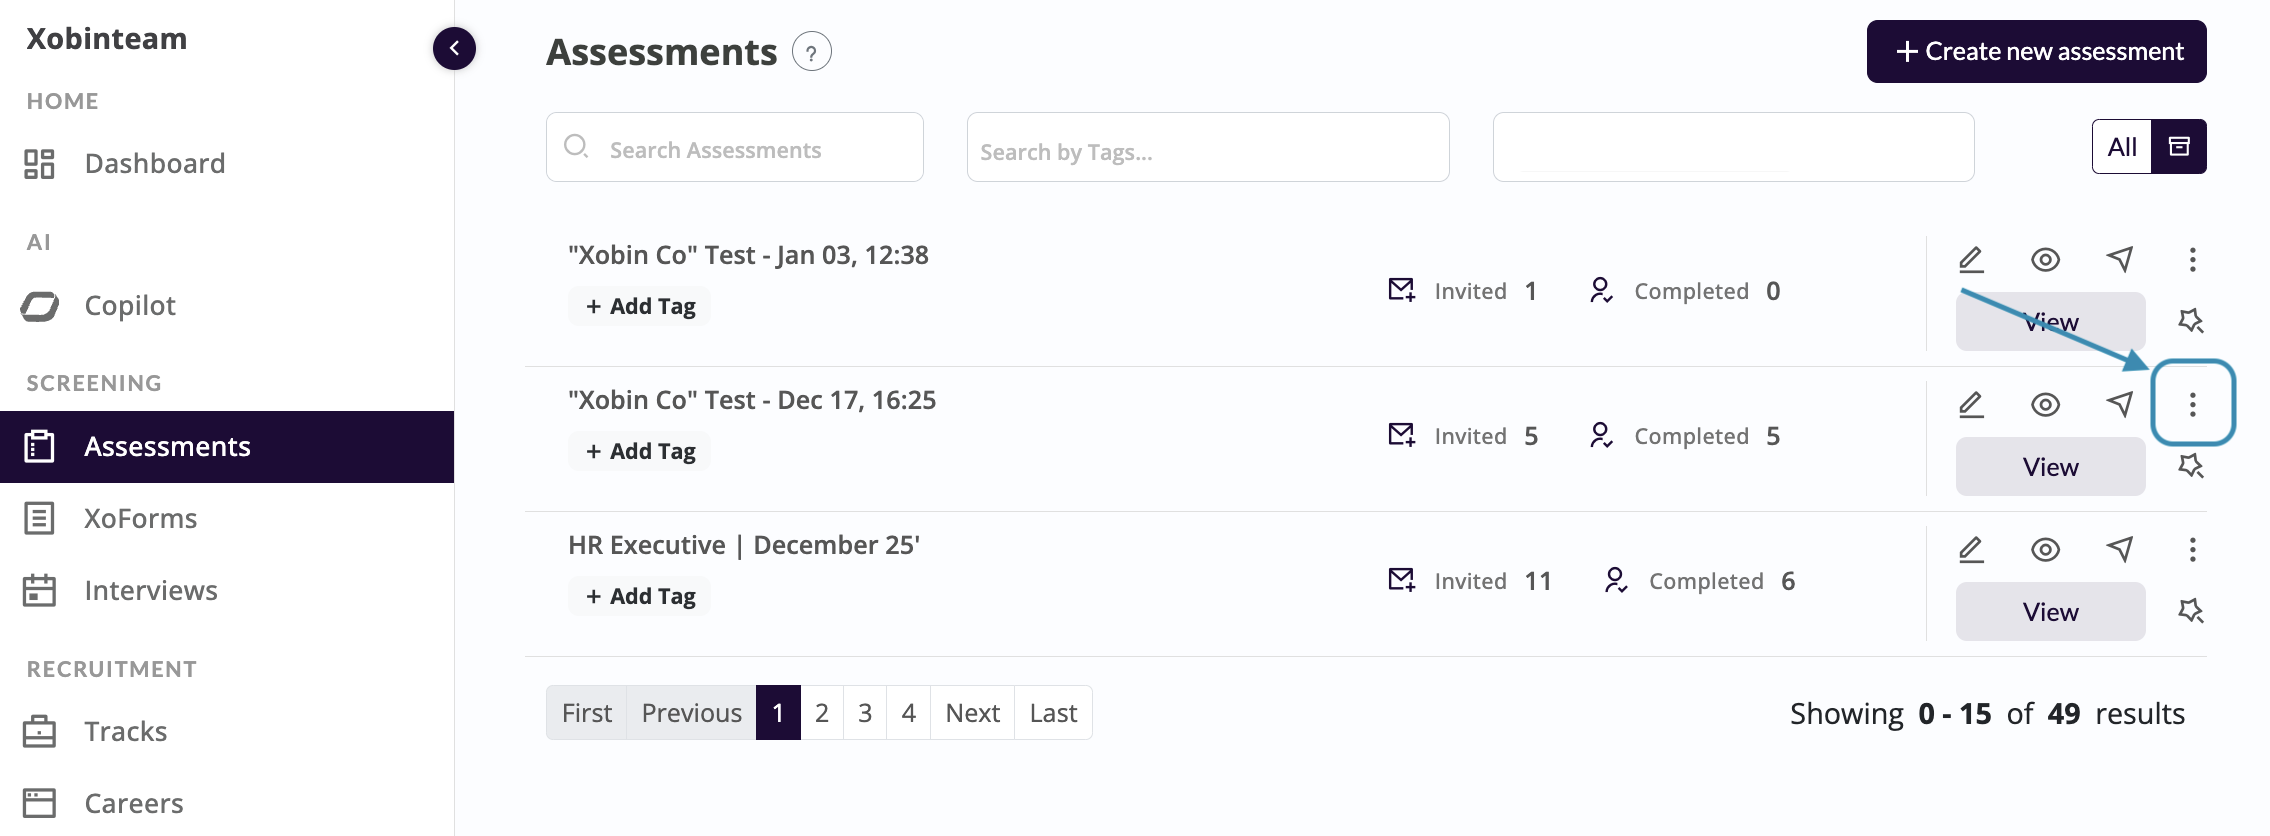The image size is (2270, 836).
Task: Pin the HR Executive assessment
Action: click(x=2190, y=611)
